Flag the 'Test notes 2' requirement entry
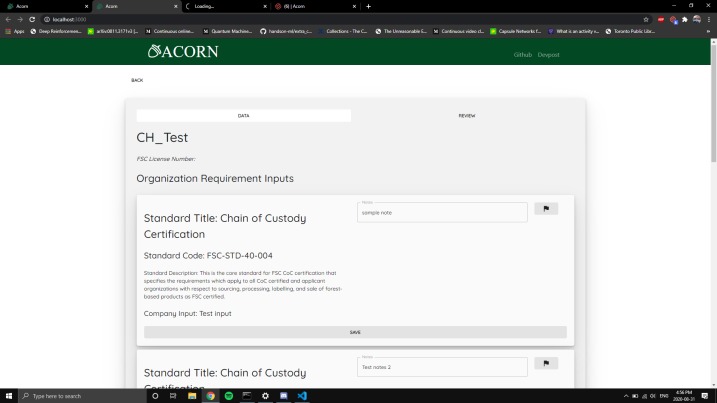717x403 pixels. click(x=546, y=363)
